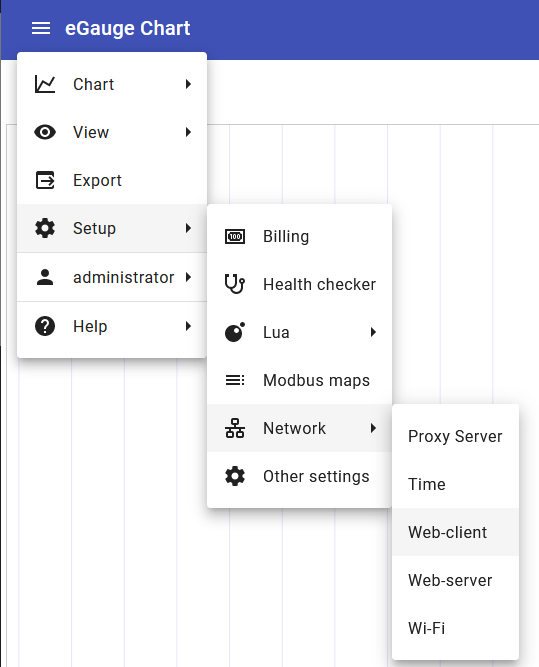Open the Help menu entry

[x=112, y=326]
